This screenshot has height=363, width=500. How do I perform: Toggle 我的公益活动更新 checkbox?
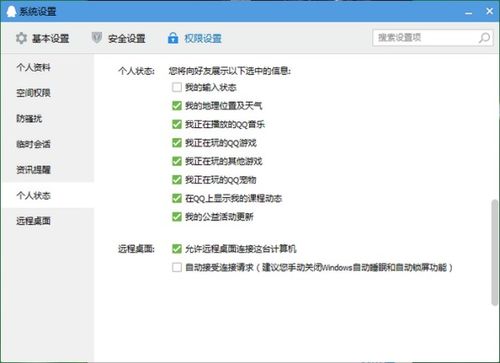pos(177,217)
